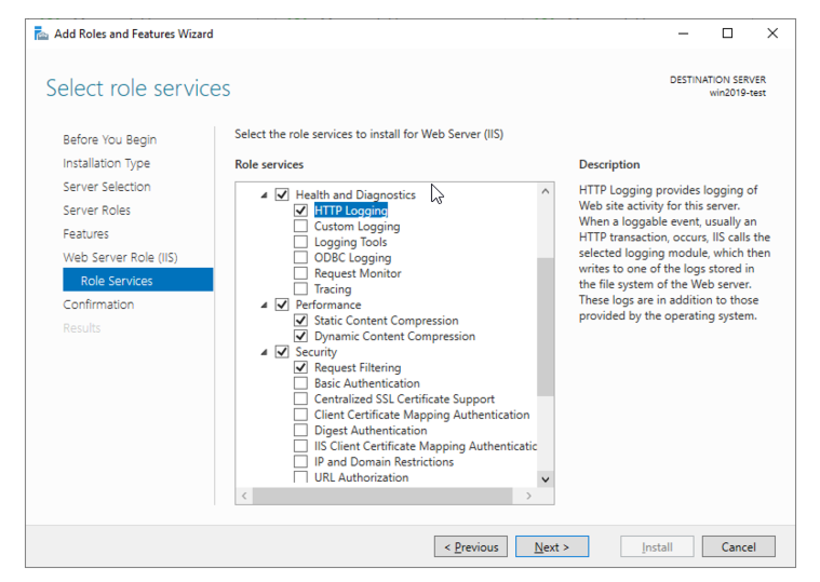The image size is (820, 582).
Task: Close the Add Roles and Features Wizard
Action: pos(772,33)
